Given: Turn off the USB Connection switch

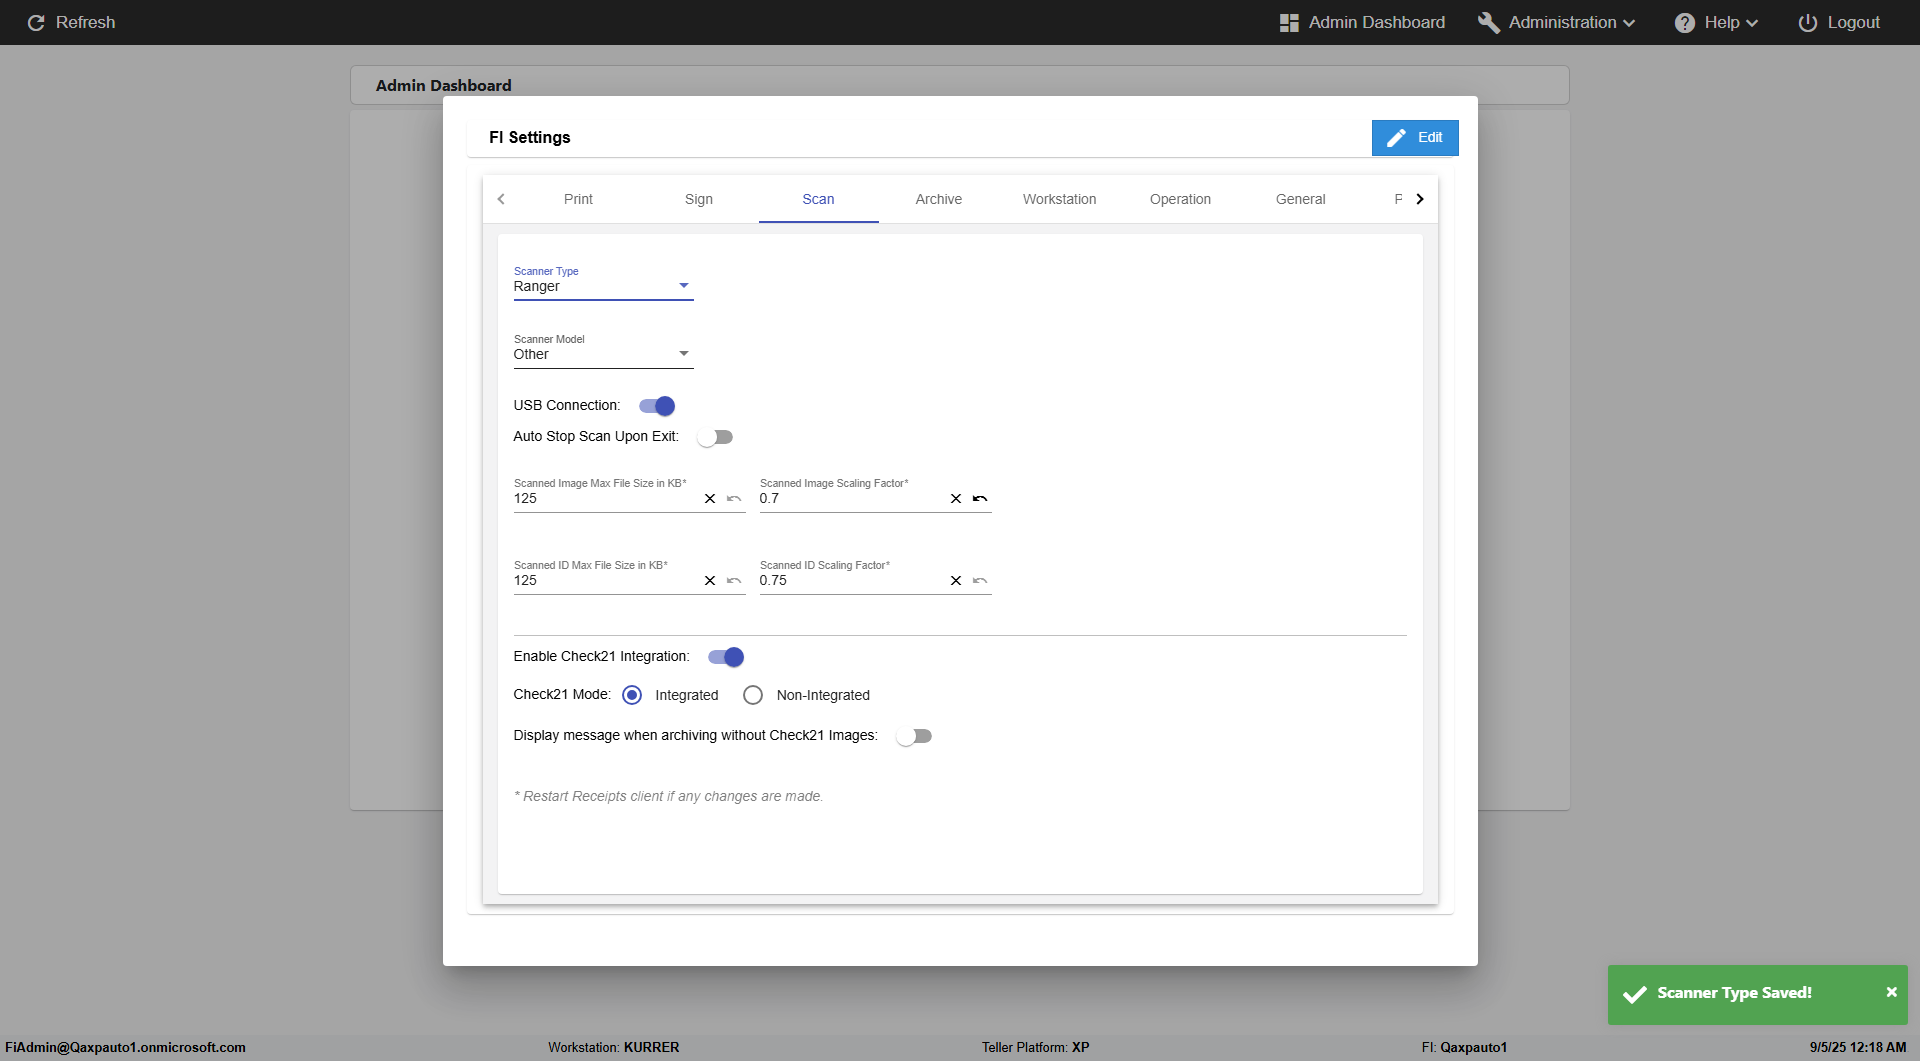Looking at the screenshot, I should pyautogui.click(x=657, y=406).
